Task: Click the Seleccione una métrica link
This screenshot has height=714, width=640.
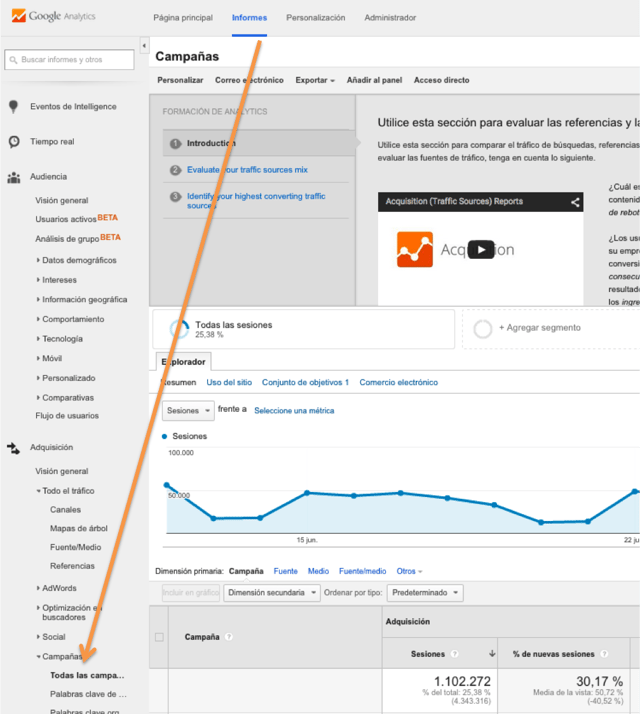Action: point(294,410)
